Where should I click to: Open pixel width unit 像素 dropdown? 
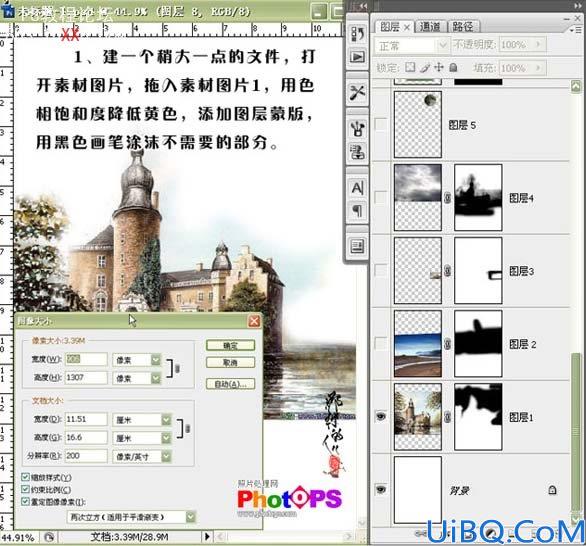click(137, 360)
